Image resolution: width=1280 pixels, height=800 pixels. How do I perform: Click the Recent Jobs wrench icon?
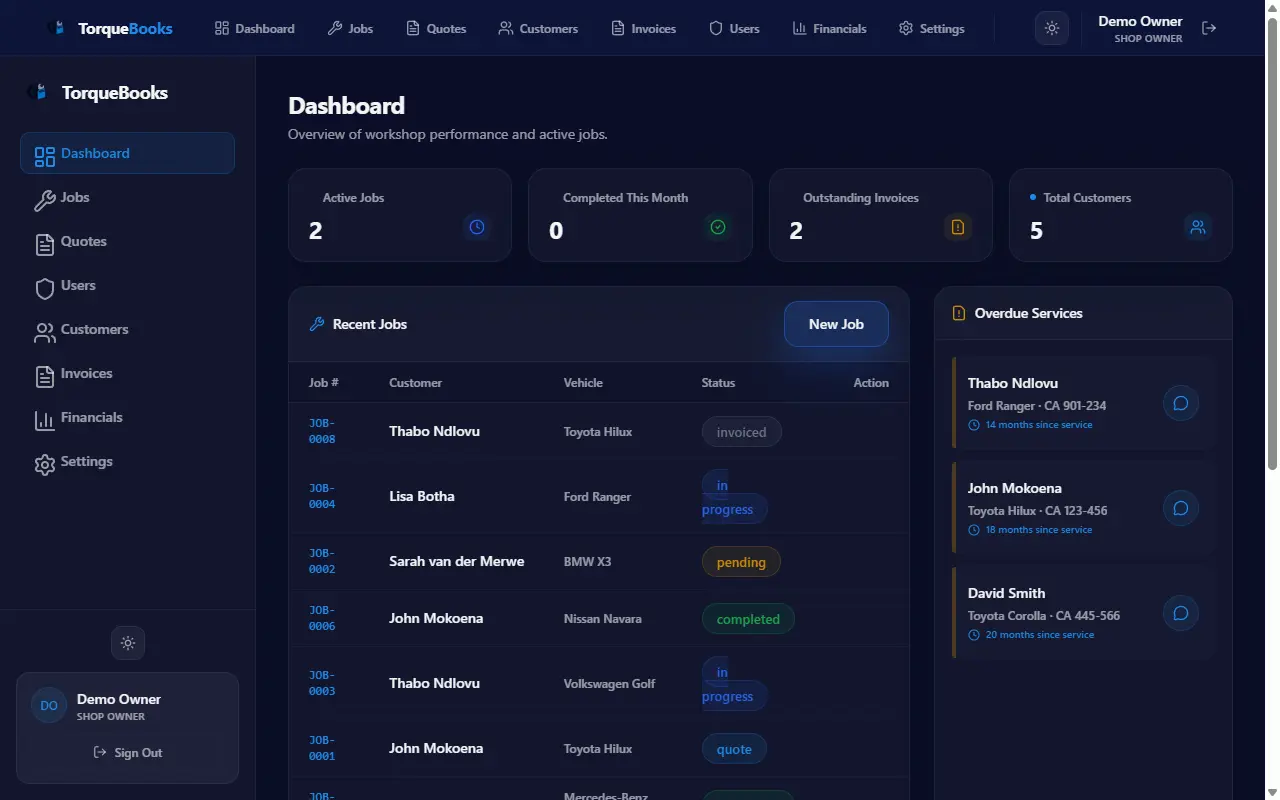click(x=317, y=324)
